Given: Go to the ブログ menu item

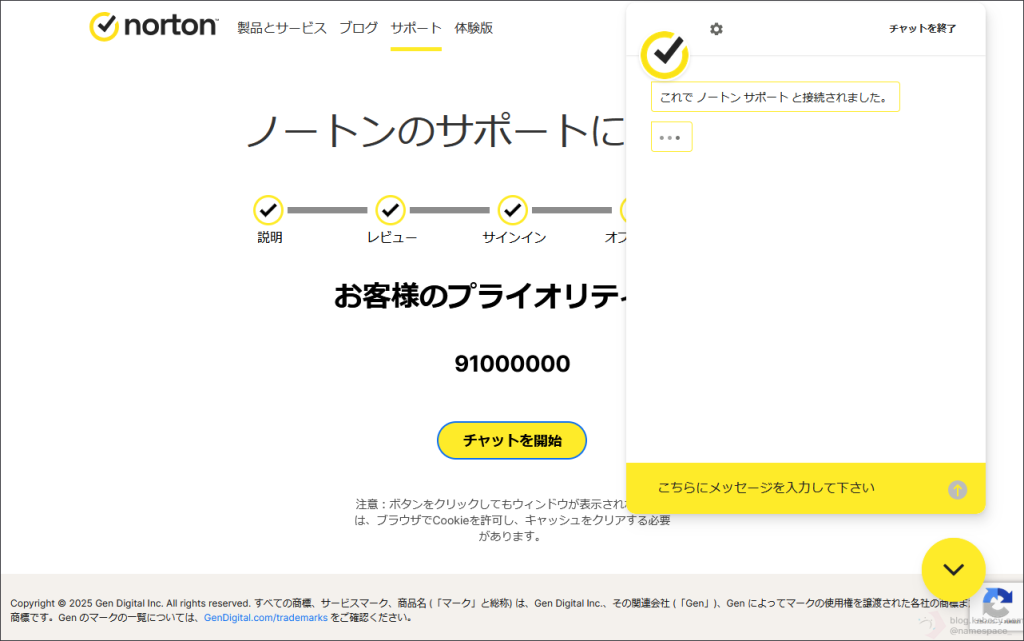Looking at the screenshot, I should click(358, 28).
